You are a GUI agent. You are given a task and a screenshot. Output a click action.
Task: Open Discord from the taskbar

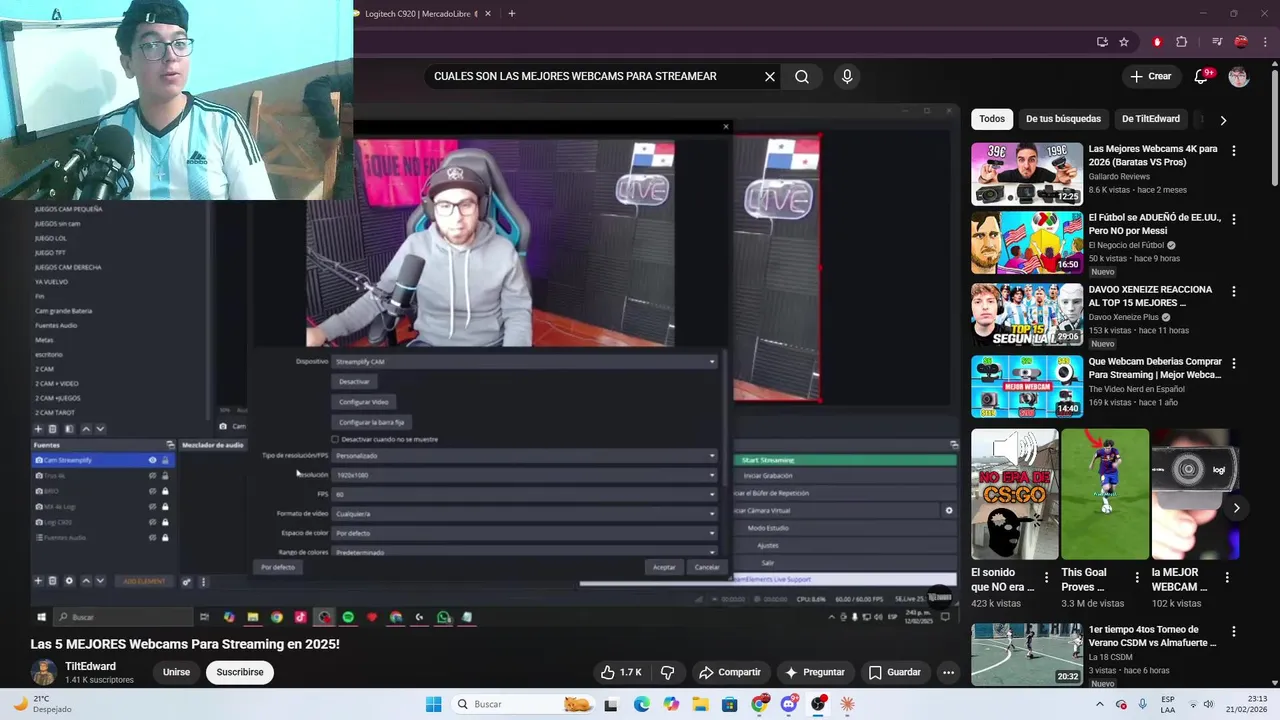pos(789,704)
